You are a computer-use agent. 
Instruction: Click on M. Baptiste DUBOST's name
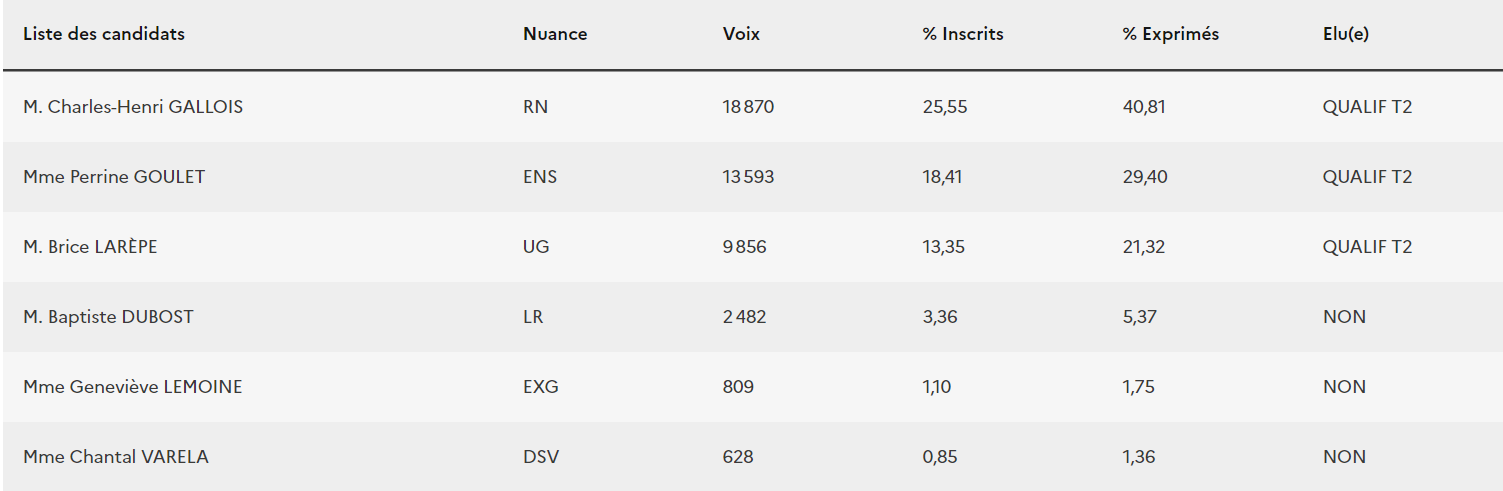click(x=108, y=317)
